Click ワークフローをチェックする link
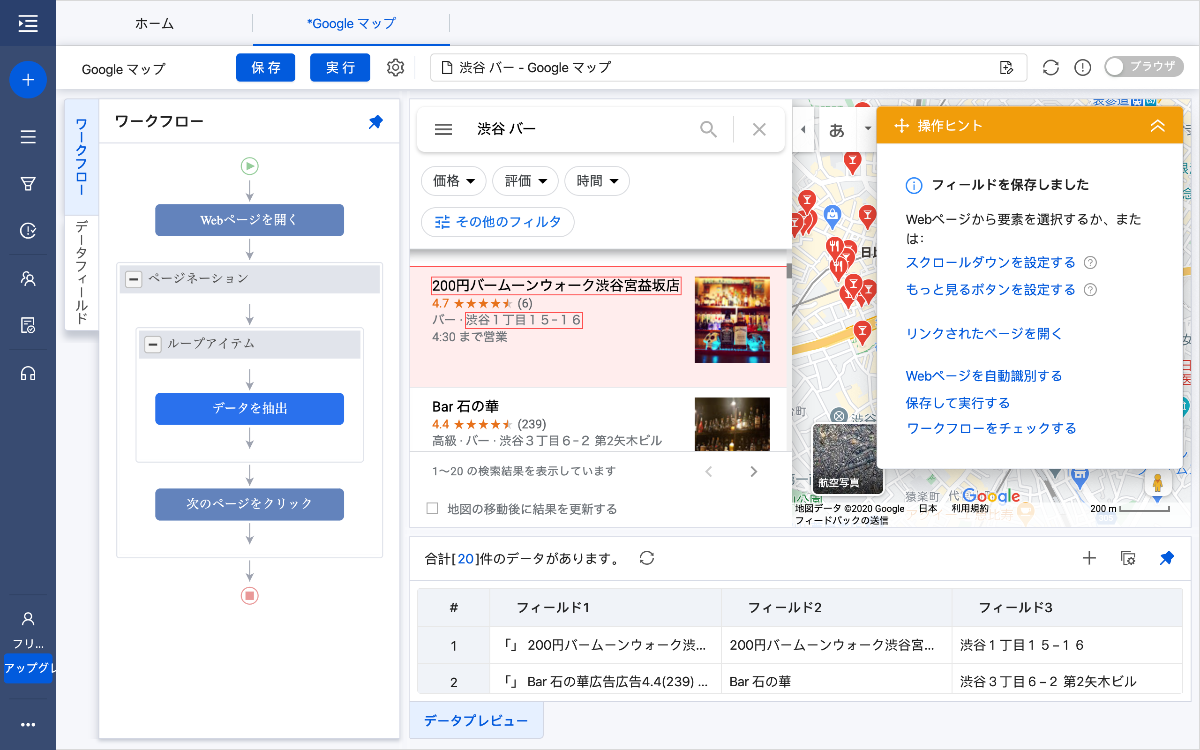The height and width of the screenshot is (750, 1200). click(x=991, y=429)
